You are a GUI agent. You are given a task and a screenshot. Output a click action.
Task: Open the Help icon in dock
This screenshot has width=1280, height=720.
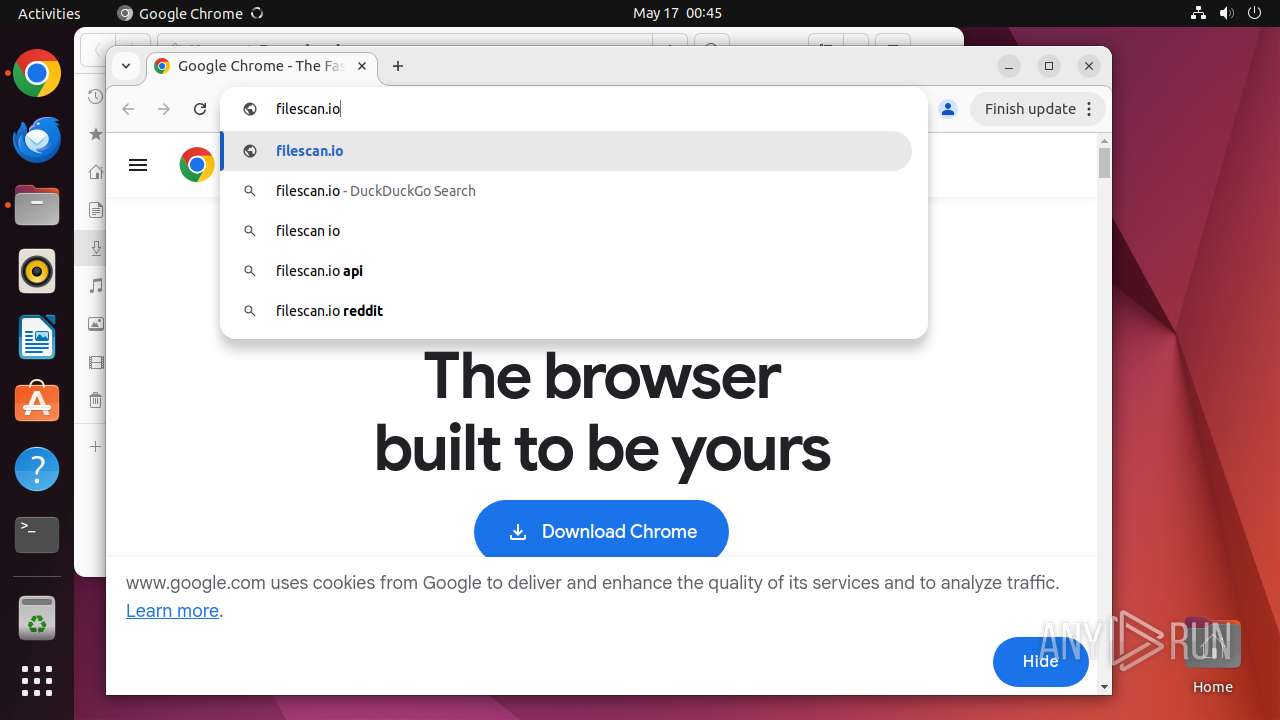(x=37, y=469)
